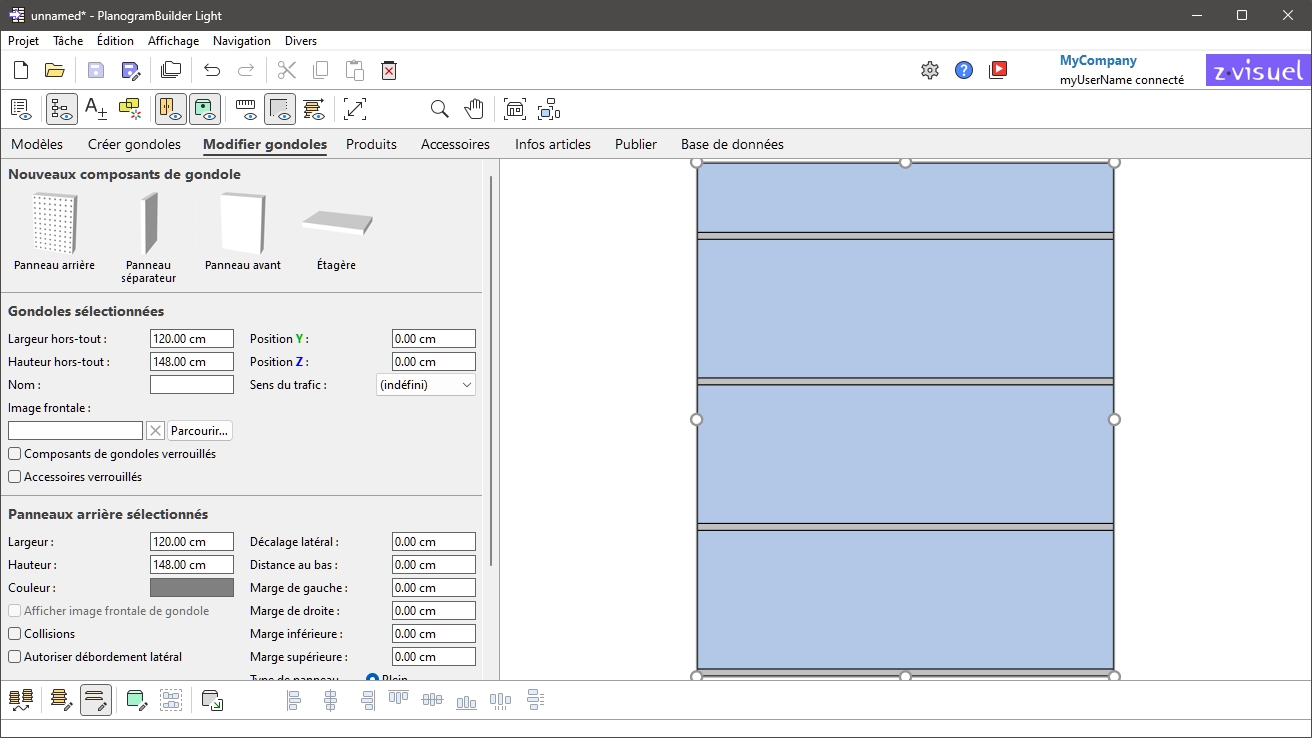Open the Tâche menu
Viewport: 1312px width, 738px height.
coord(68,41)
